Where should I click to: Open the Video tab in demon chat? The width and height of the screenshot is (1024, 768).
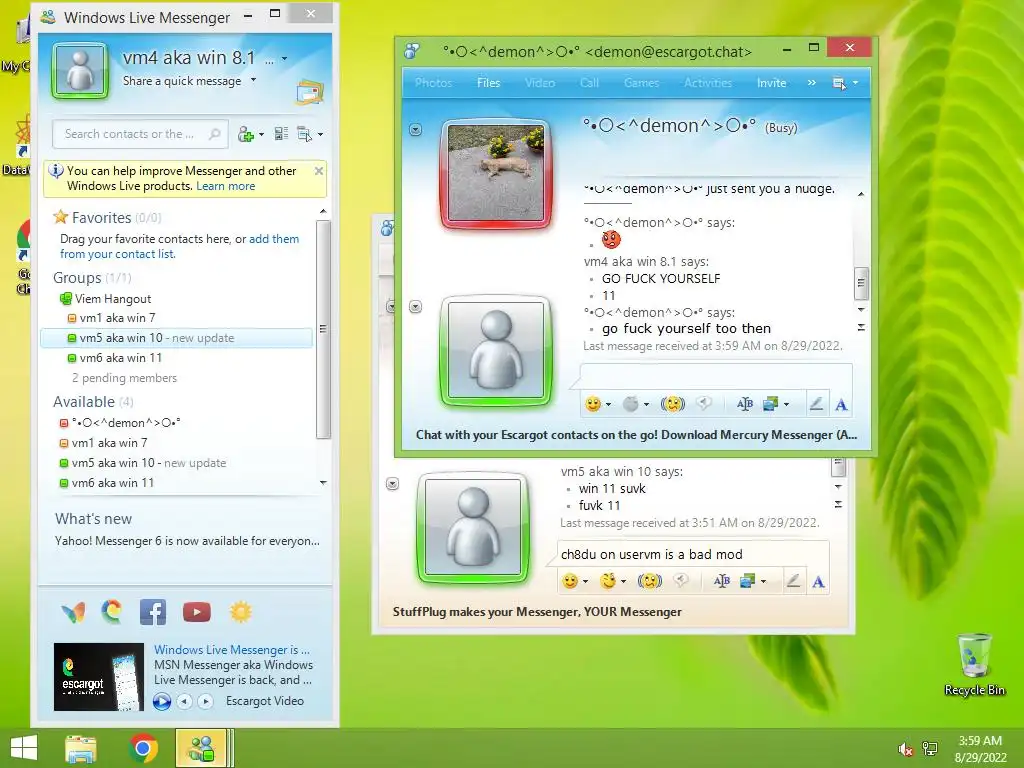coord(540,83)
